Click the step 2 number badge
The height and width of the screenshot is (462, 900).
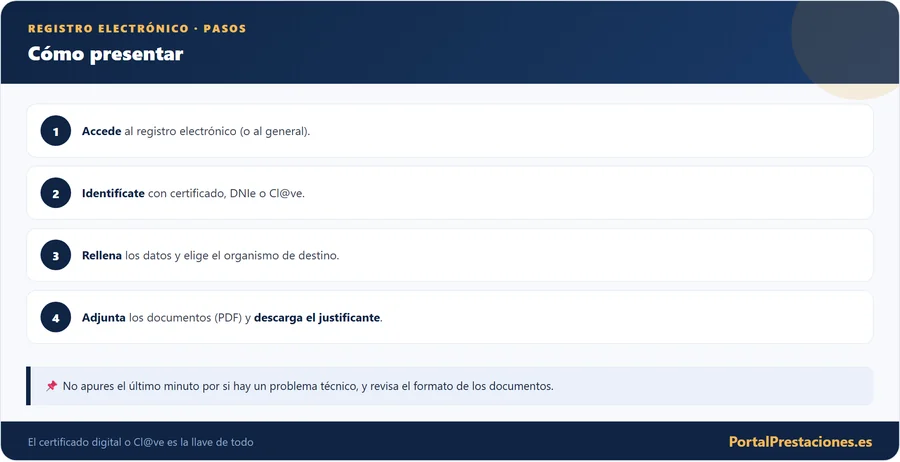tap(56, 193)
